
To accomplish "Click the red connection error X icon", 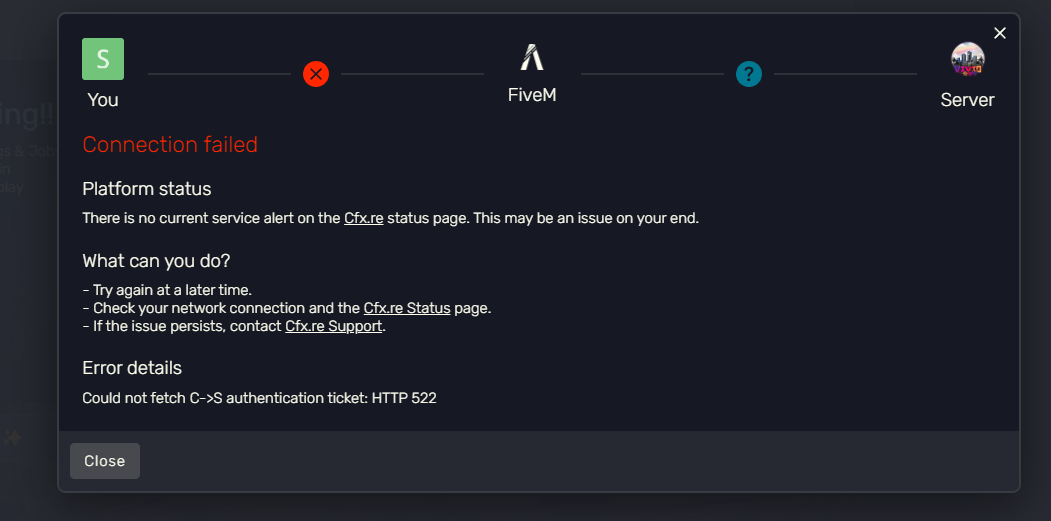I will [316, 73].
